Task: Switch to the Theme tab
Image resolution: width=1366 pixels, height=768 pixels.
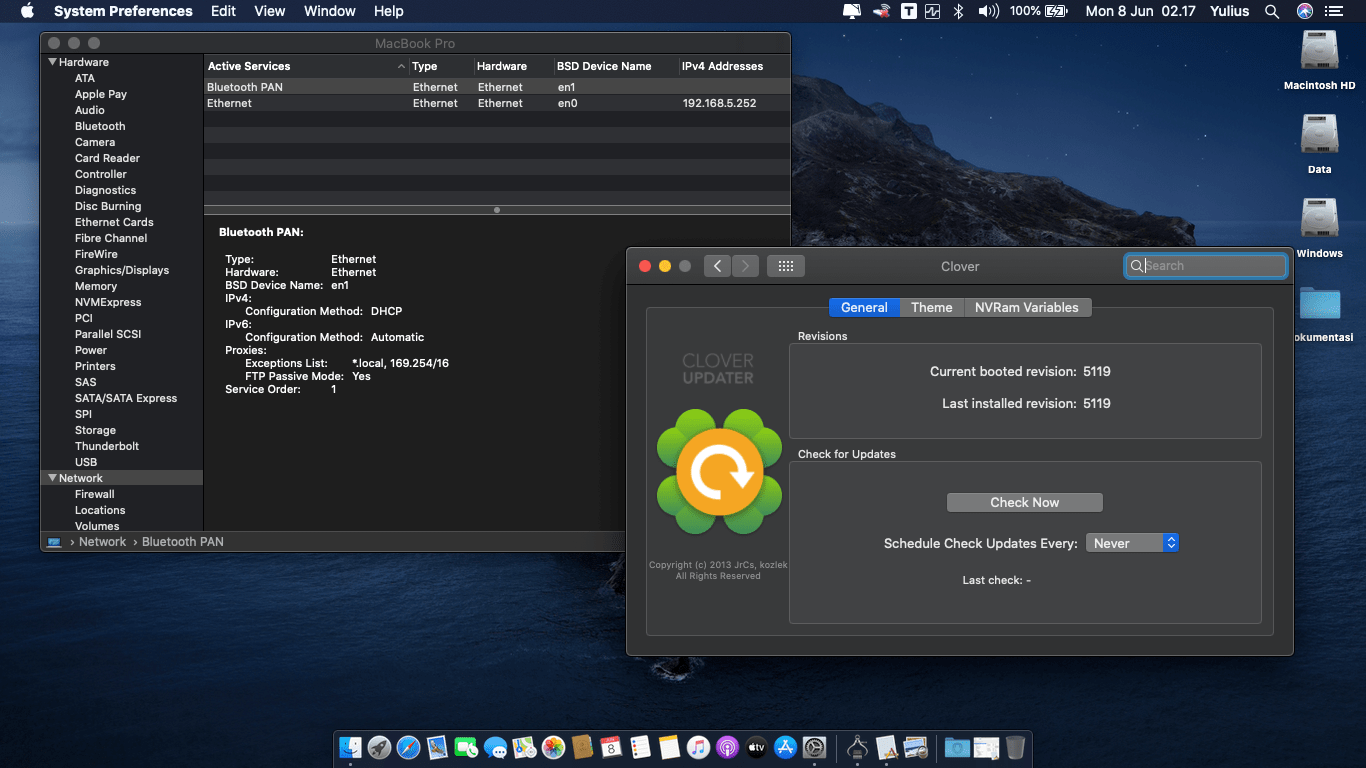Action: (932, 307)
